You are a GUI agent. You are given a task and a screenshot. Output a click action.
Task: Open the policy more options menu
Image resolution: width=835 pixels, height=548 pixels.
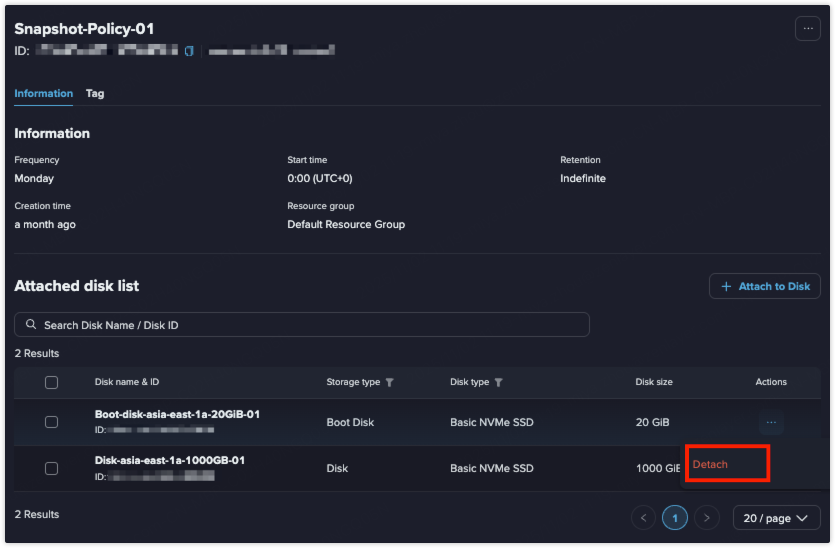coord(807,29)
